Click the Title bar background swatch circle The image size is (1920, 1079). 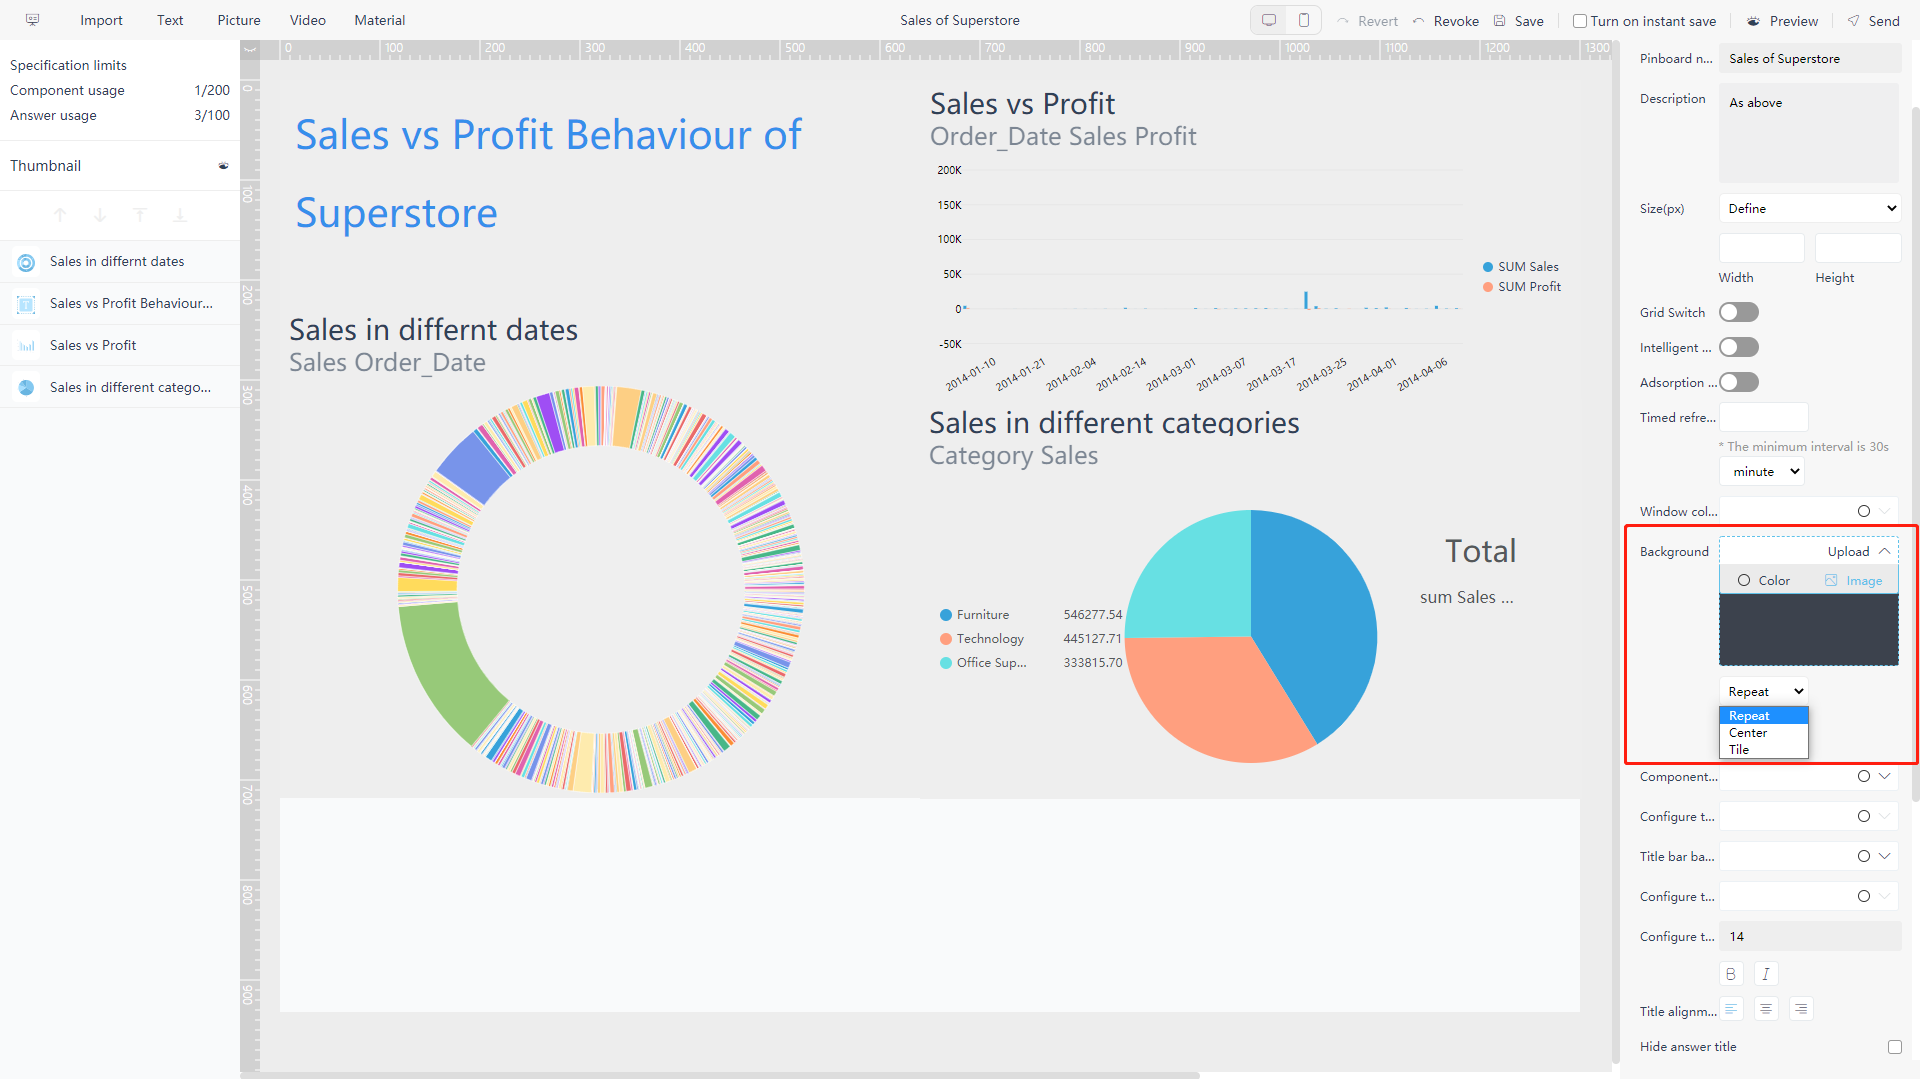(x=1864, y=856)
